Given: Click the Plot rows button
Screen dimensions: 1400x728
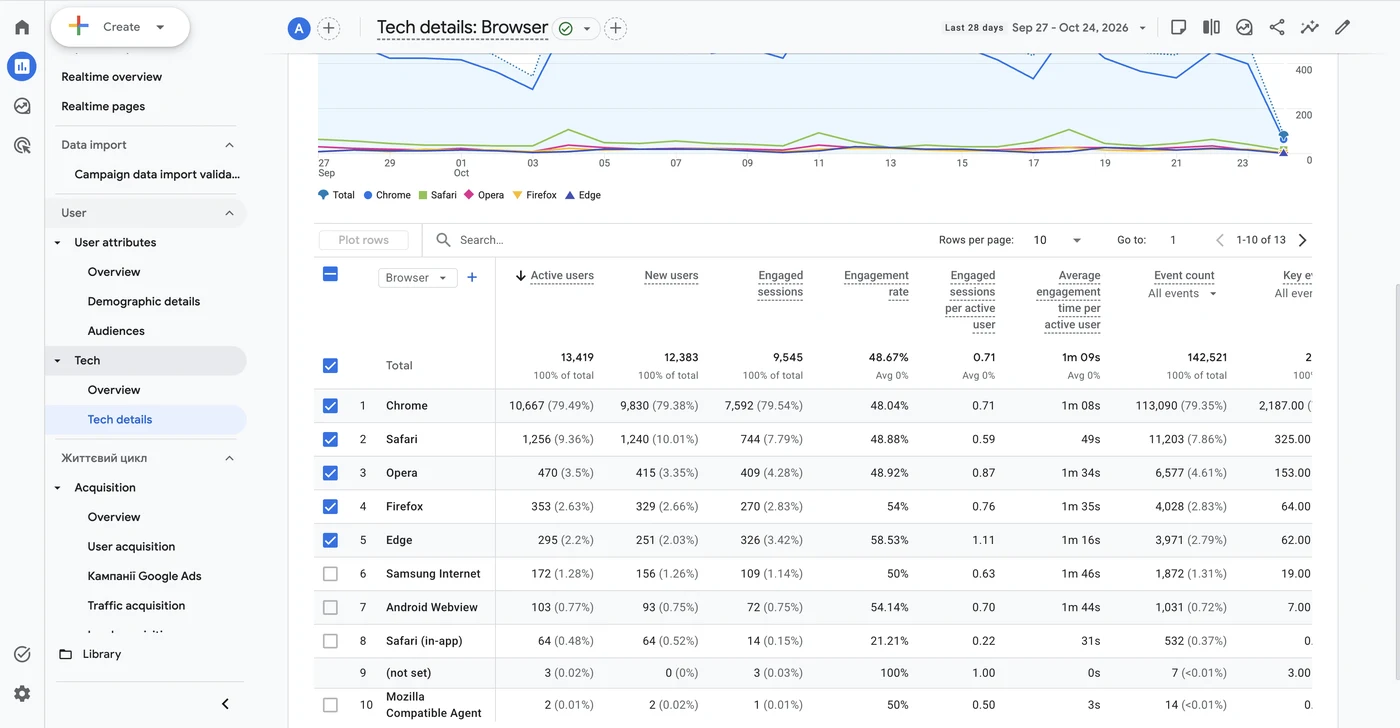Looking at the screenshot, I should point(363,240).
